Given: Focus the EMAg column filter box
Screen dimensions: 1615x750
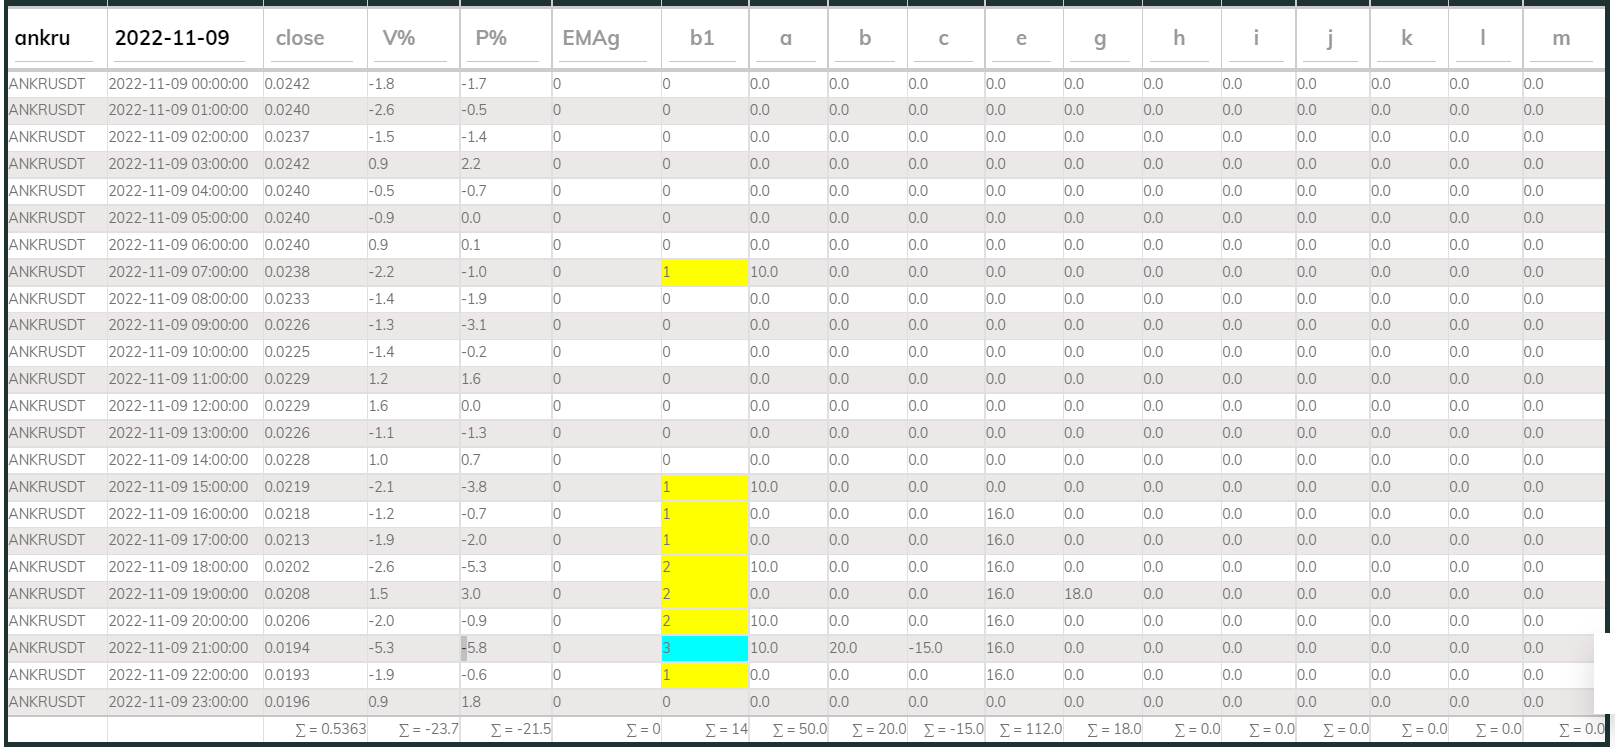Looking at the screenshot, I should click(x=605, y=38).
